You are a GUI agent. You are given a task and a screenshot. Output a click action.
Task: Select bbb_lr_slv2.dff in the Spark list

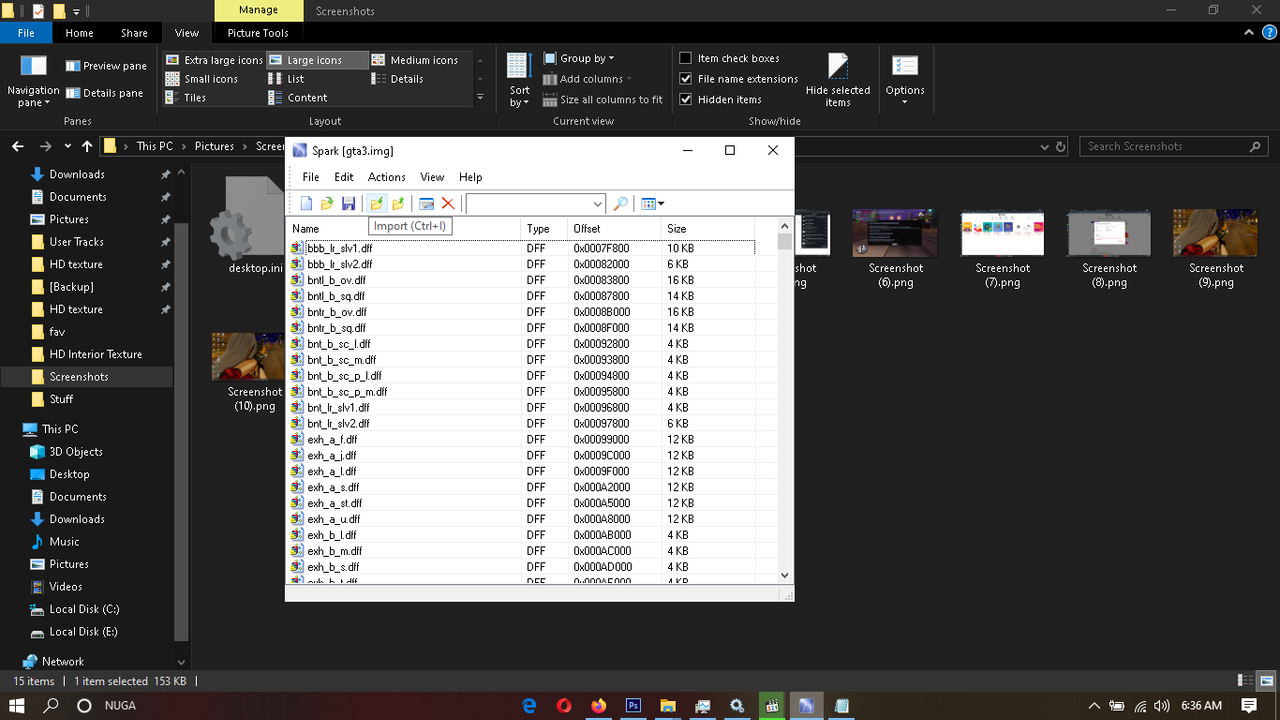(x=340, y=264)
